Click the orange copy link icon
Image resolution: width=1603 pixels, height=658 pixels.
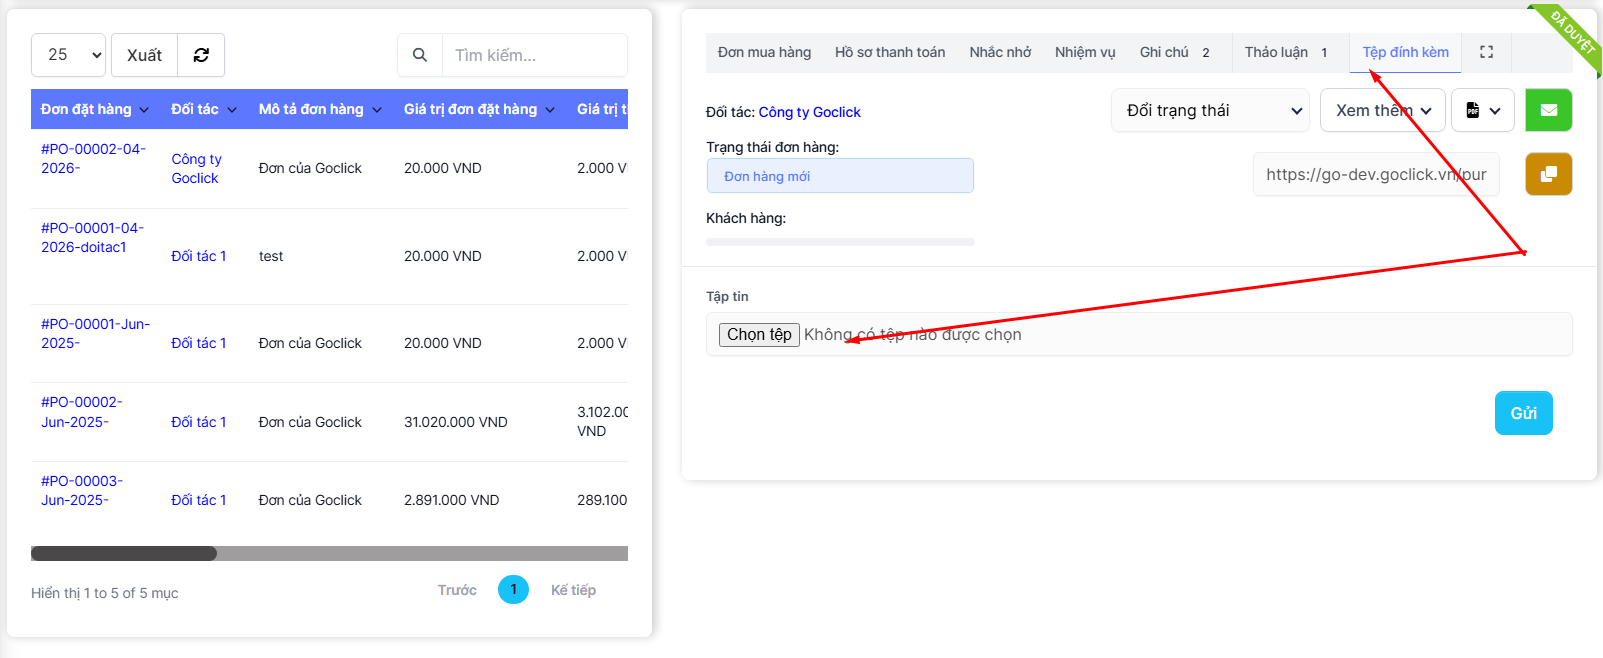1548,174
